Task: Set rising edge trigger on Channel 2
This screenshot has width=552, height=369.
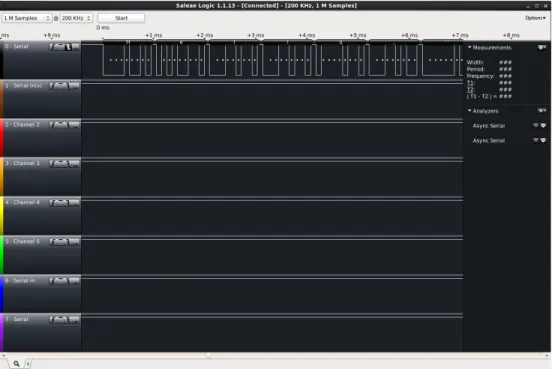Action: point(52,125)
